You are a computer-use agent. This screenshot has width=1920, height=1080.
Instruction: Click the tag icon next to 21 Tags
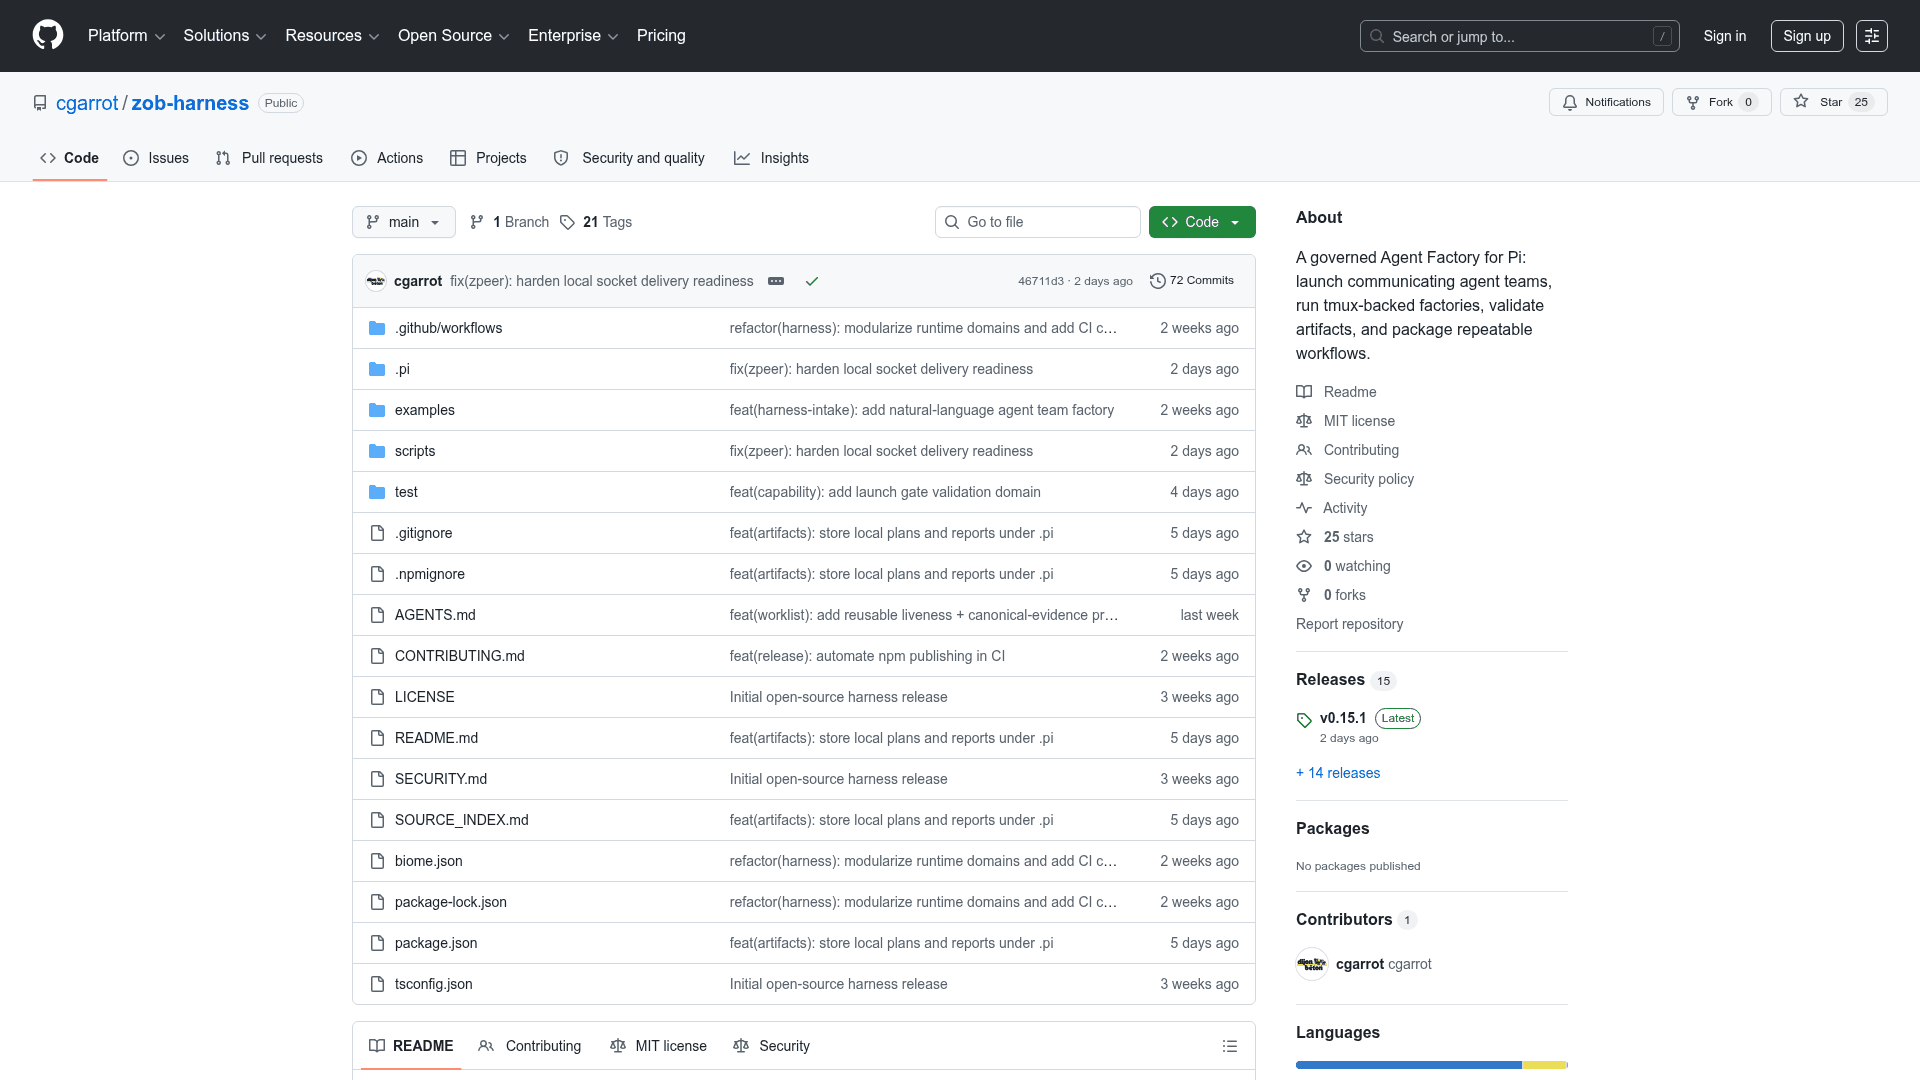pos(567,222)
